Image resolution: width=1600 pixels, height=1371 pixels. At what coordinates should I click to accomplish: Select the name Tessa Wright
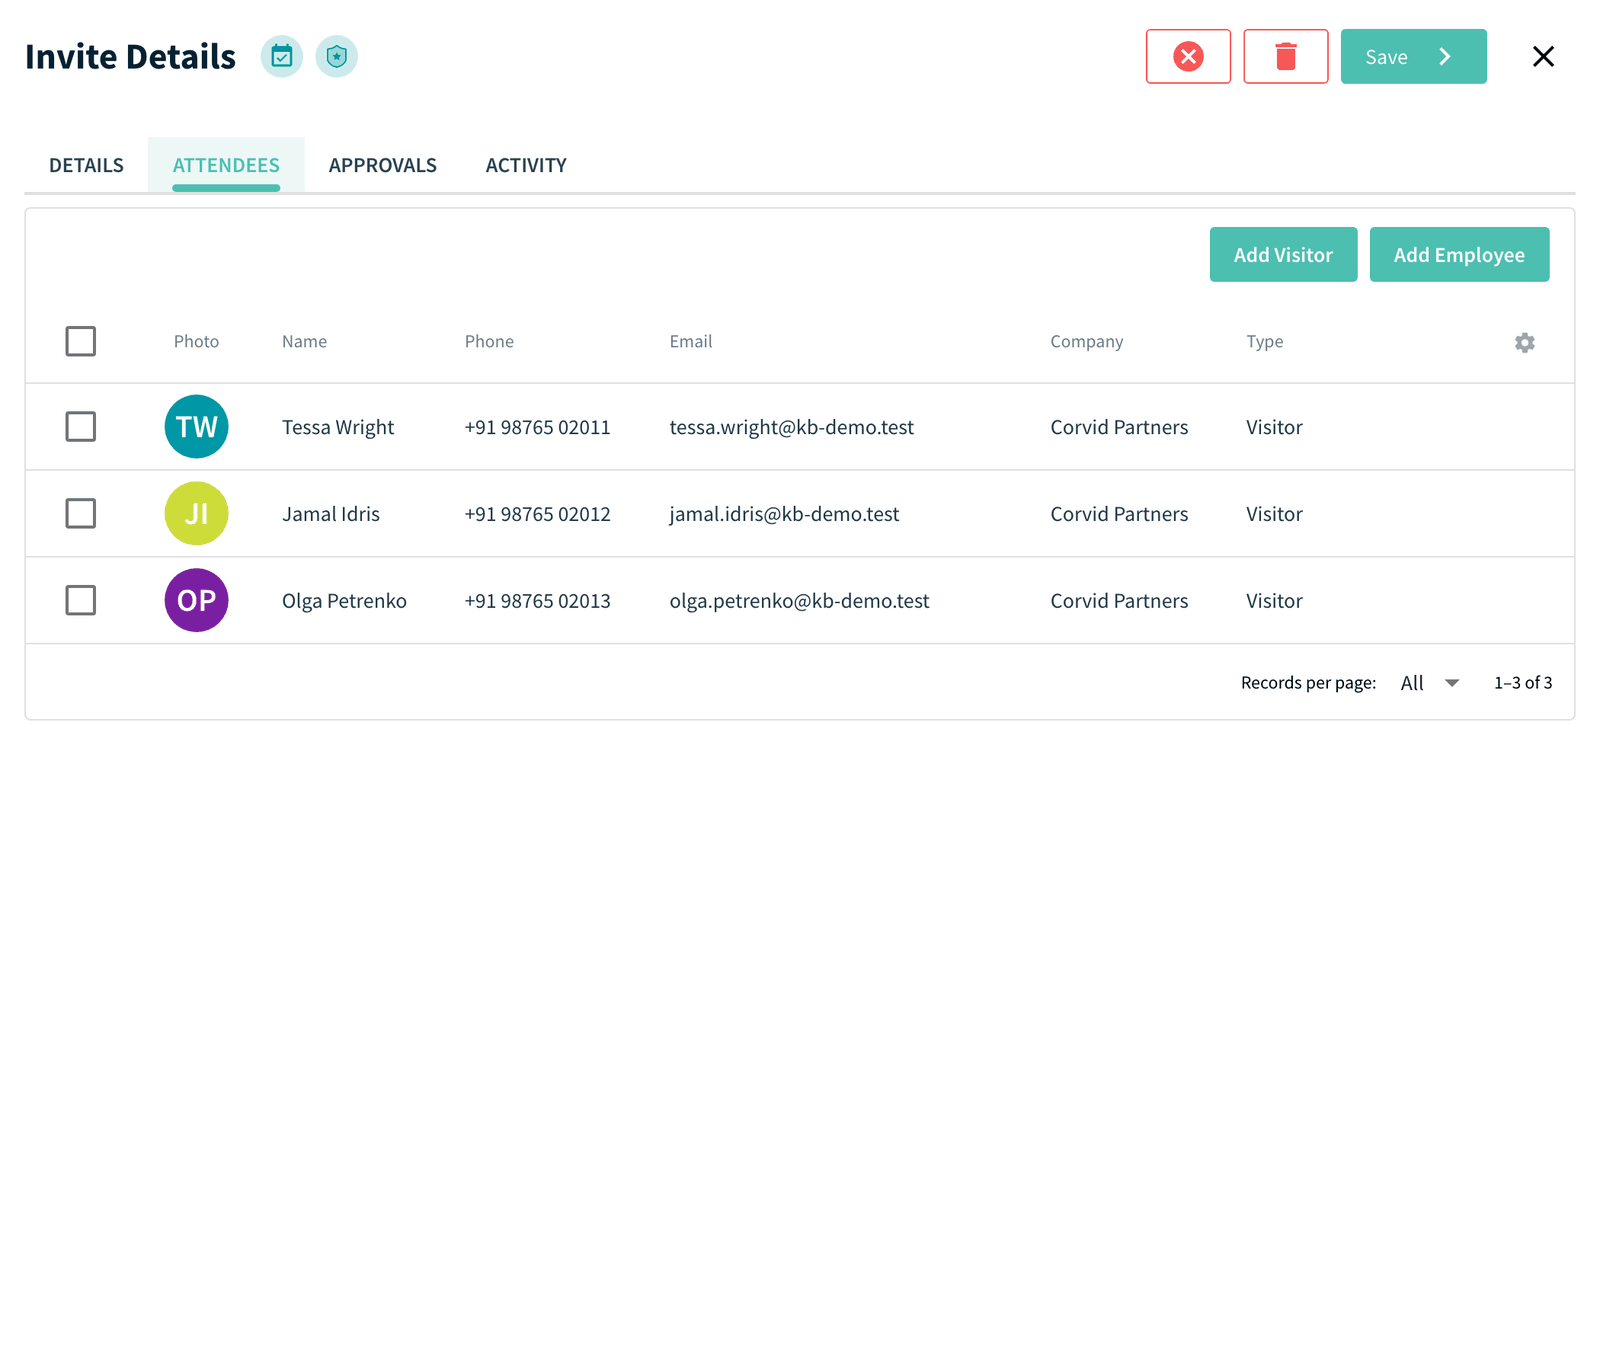click(338, 428)
